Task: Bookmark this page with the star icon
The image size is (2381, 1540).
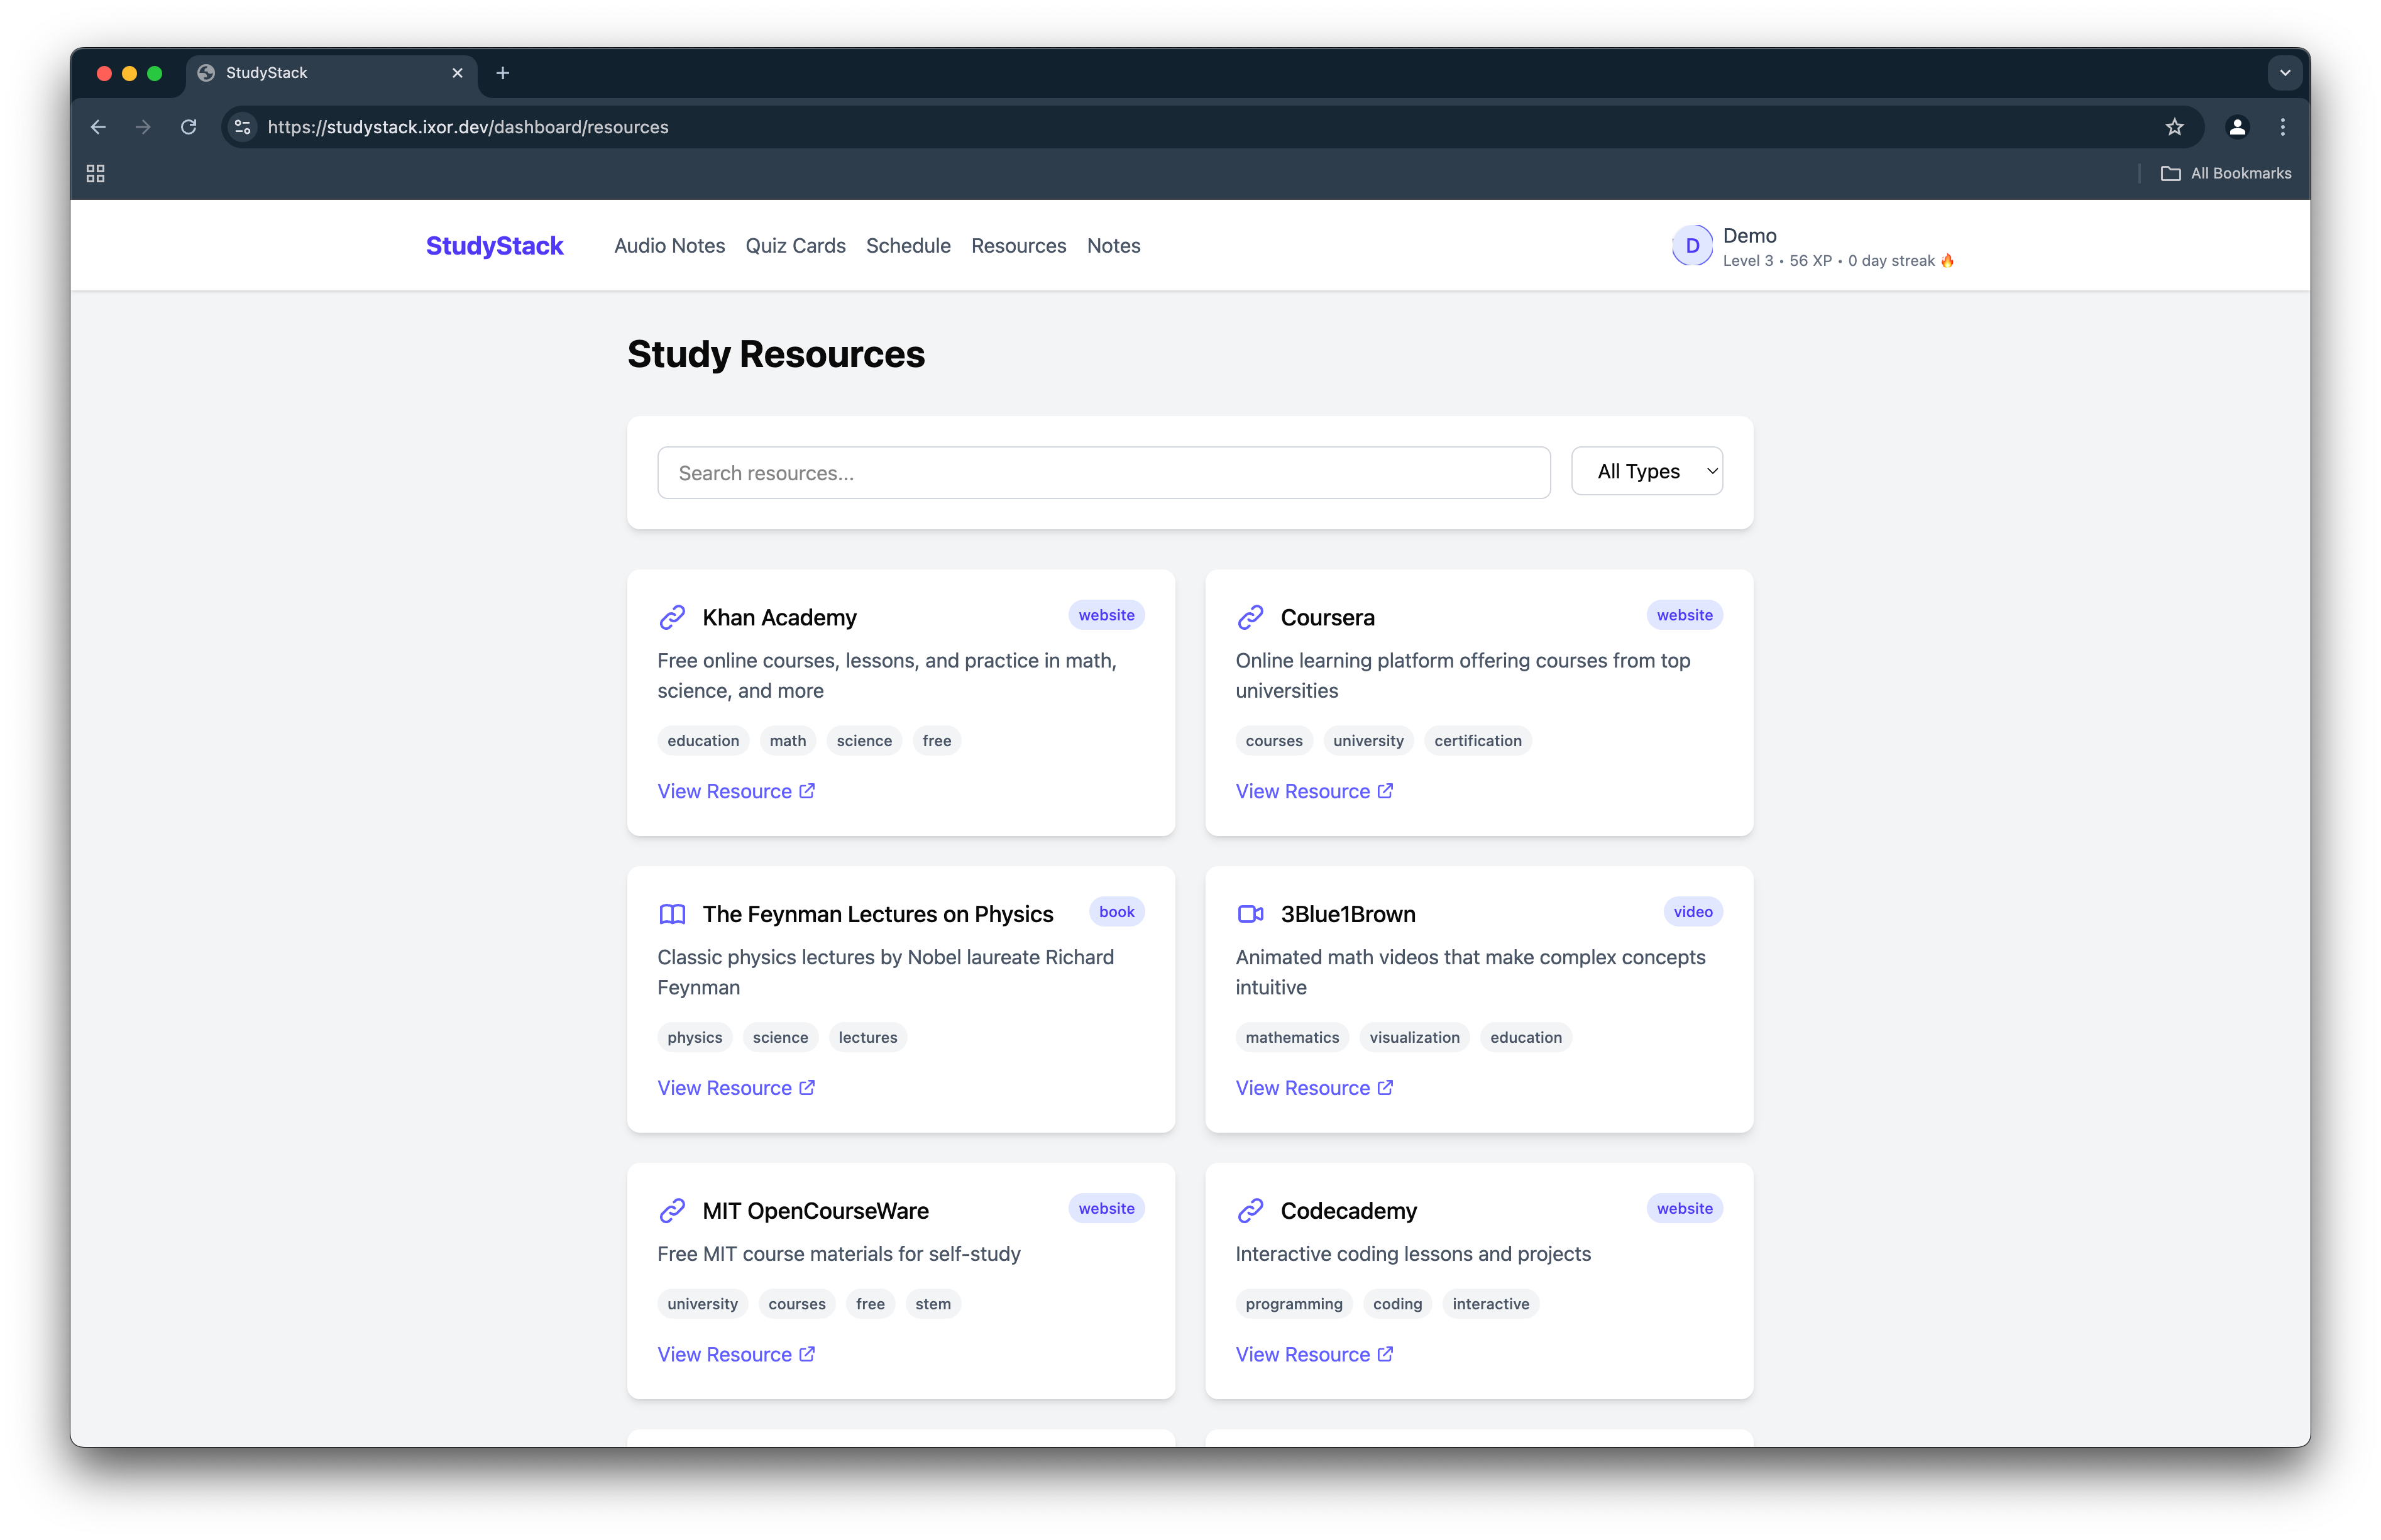Action: point(2174,127)
